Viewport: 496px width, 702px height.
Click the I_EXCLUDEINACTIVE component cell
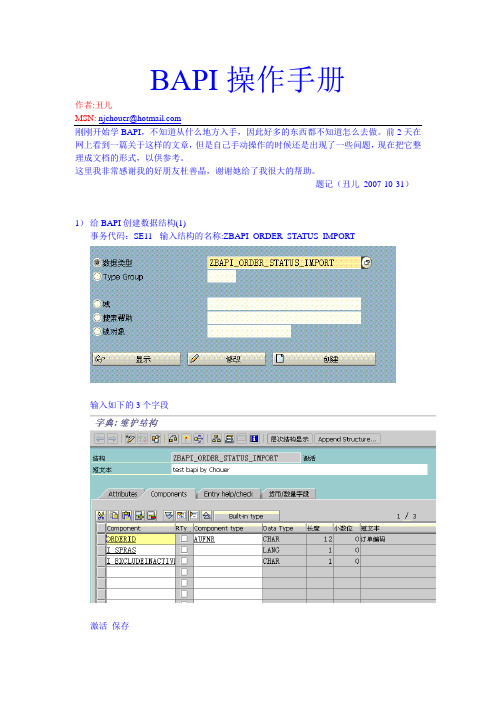pyautogui.click(x=140, y=561)
